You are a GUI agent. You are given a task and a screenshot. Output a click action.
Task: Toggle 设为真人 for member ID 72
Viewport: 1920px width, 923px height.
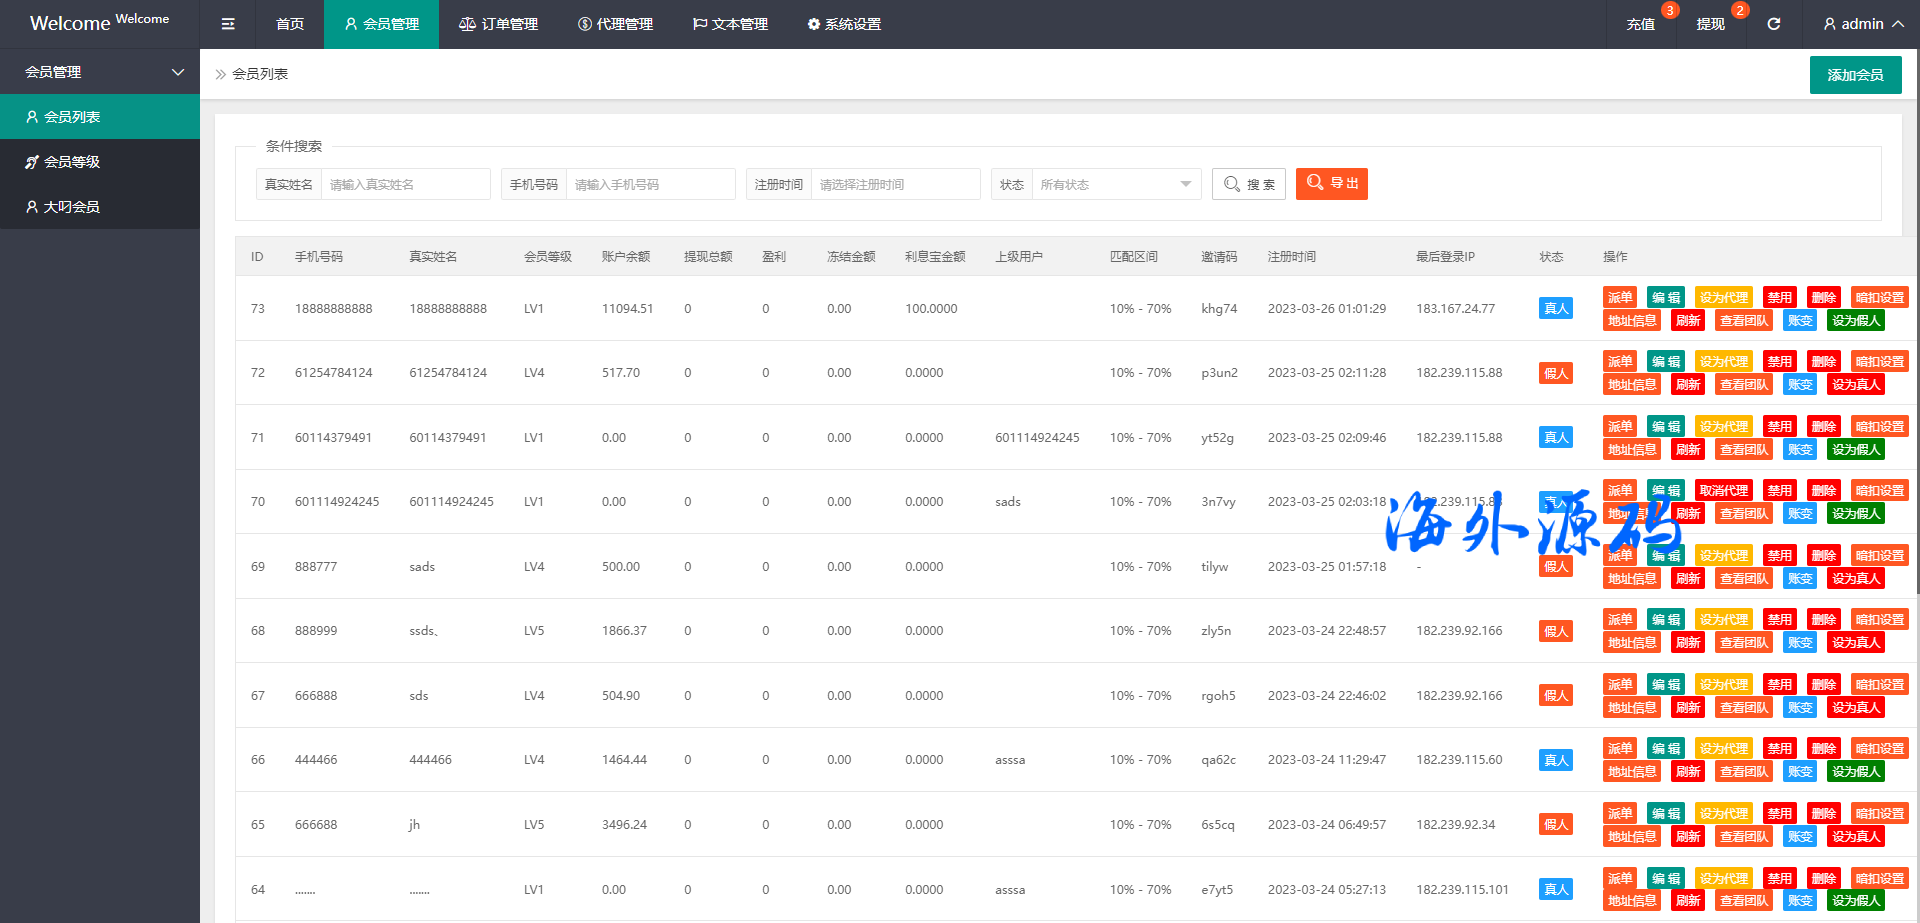1856,385
